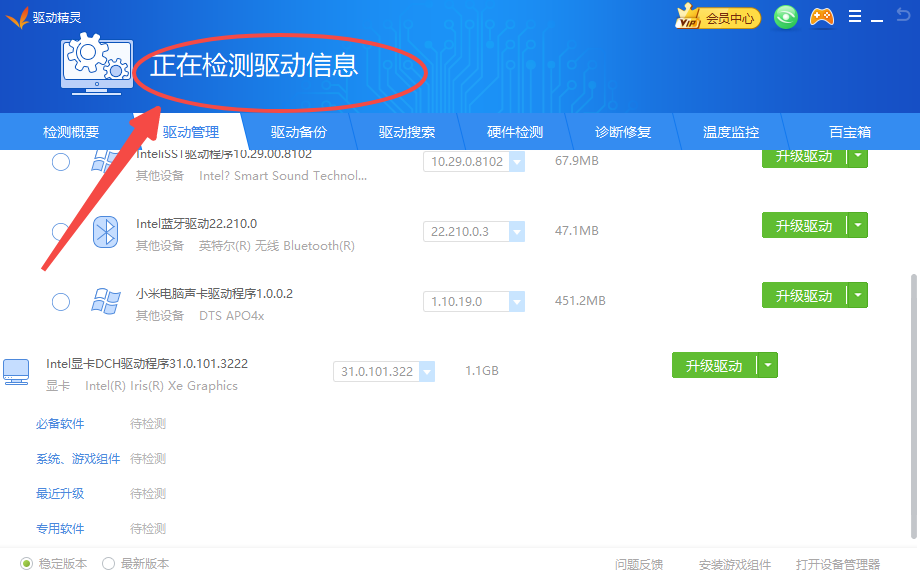Select the 必备软件 category link
Viewport: 920px width, 579px height.
pyautogui.click(x=60, y=424)
